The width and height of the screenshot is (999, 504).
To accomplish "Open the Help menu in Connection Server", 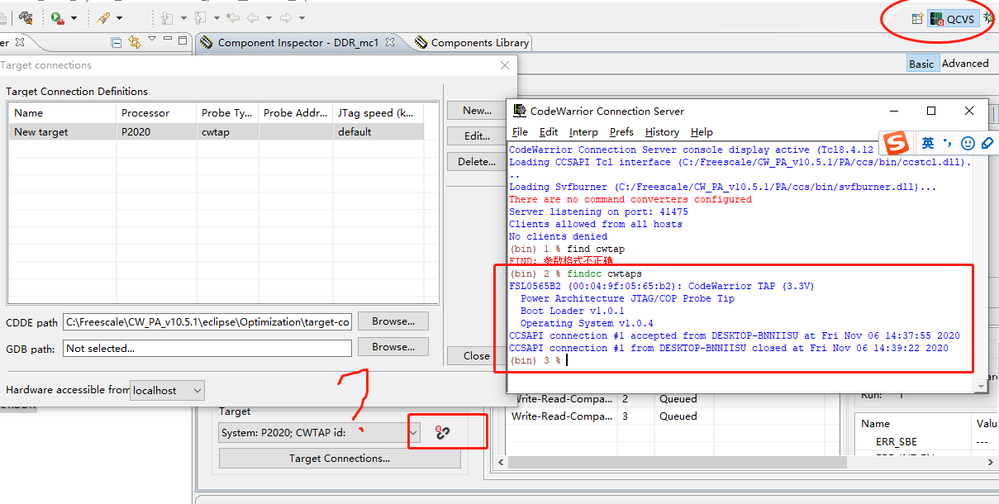I will point(701,132).
